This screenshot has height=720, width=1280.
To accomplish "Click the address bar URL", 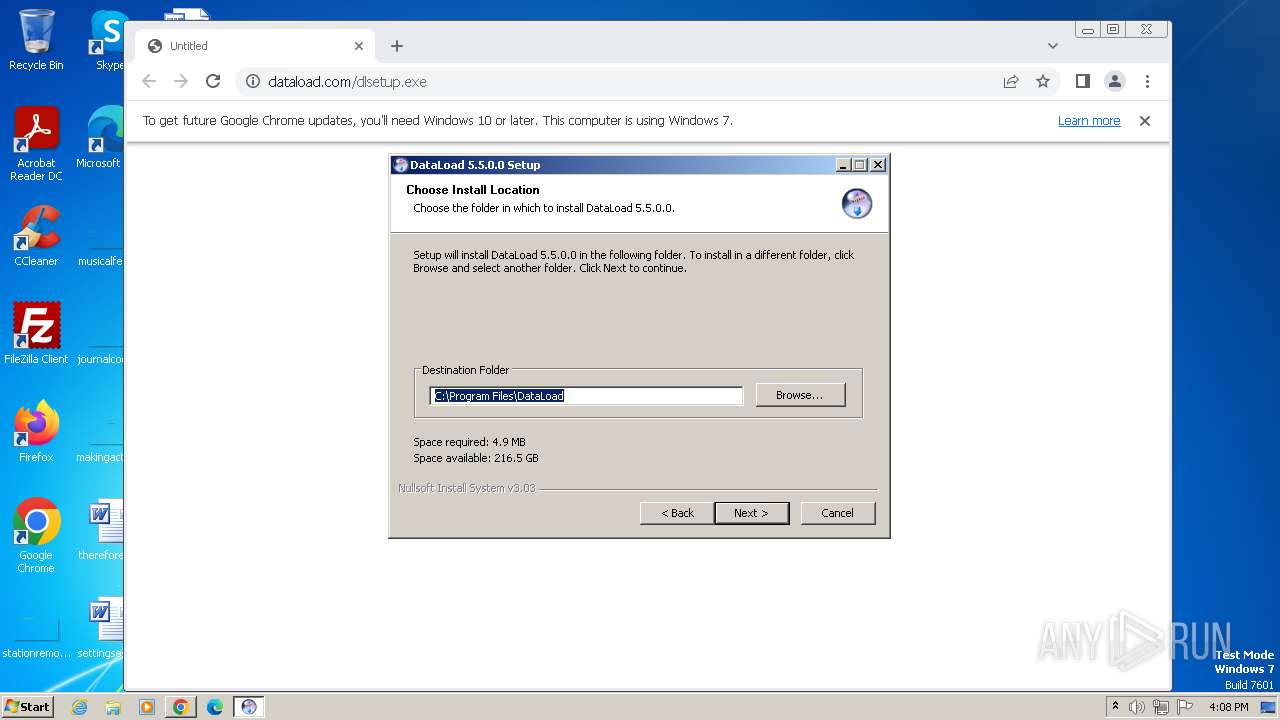I will click(347, 82).
